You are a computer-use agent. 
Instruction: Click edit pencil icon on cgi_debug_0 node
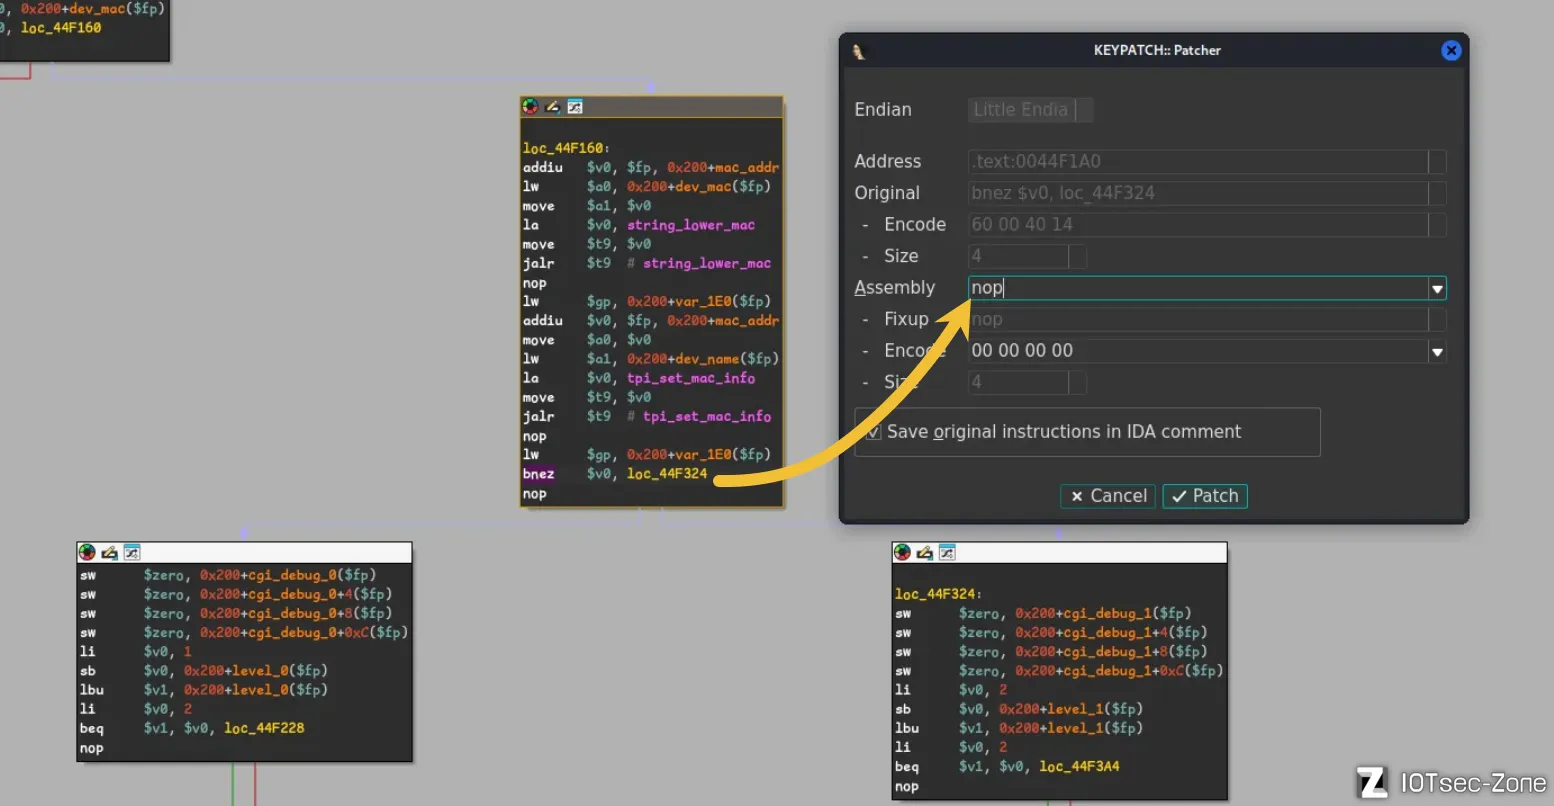pos(109,552)
